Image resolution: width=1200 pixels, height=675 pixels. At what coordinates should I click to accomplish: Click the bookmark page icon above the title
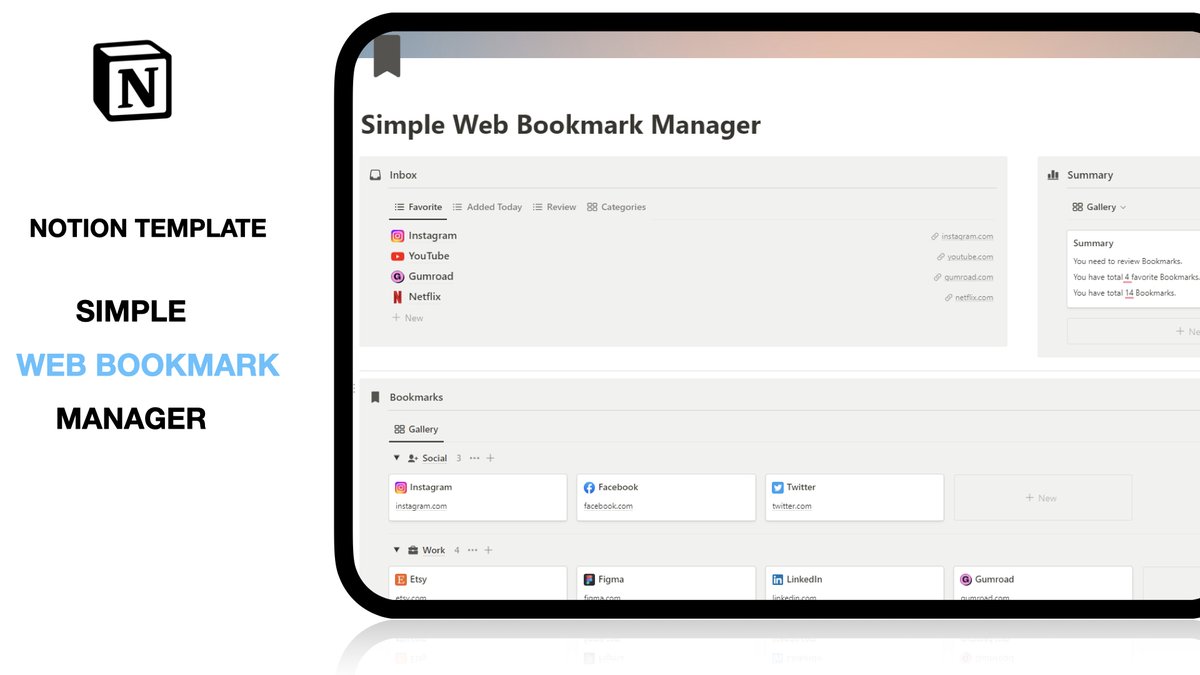387,56
